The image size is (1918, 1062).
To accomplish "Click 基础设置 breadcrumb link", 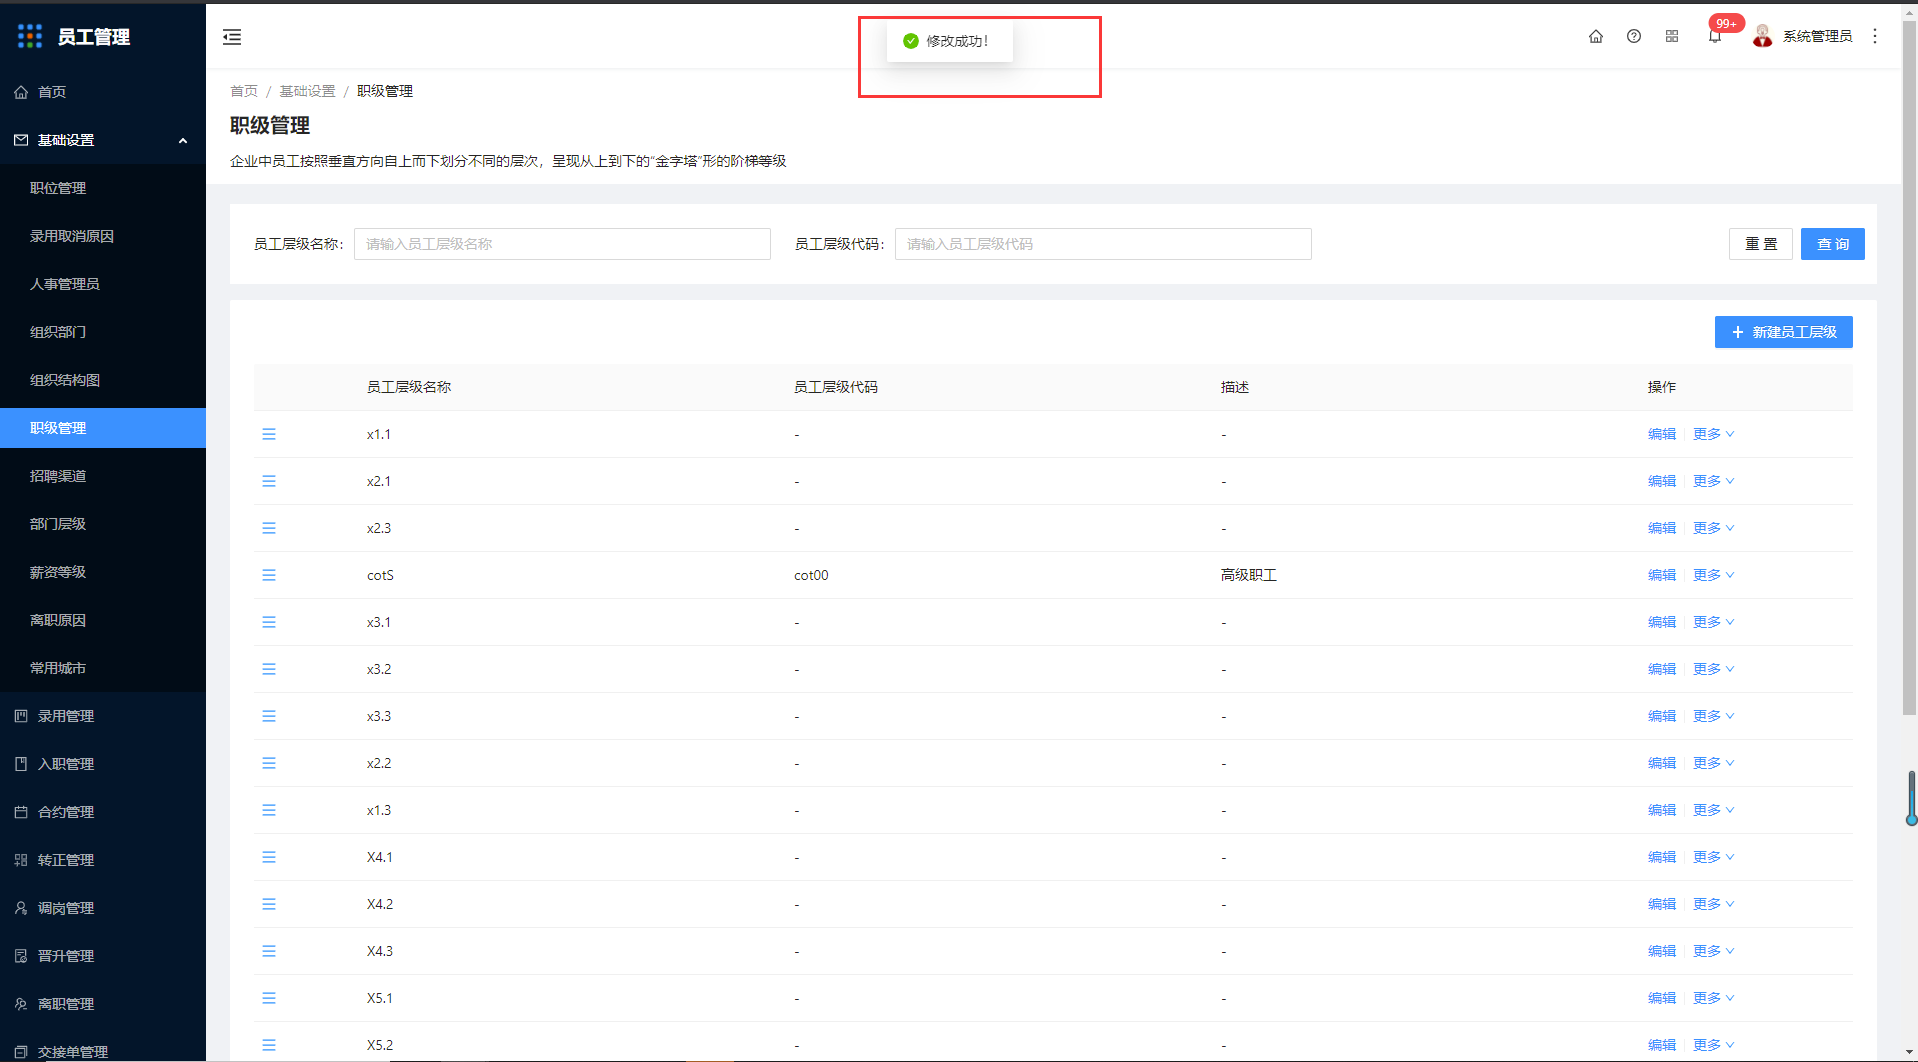I will (x=307, y=91).
